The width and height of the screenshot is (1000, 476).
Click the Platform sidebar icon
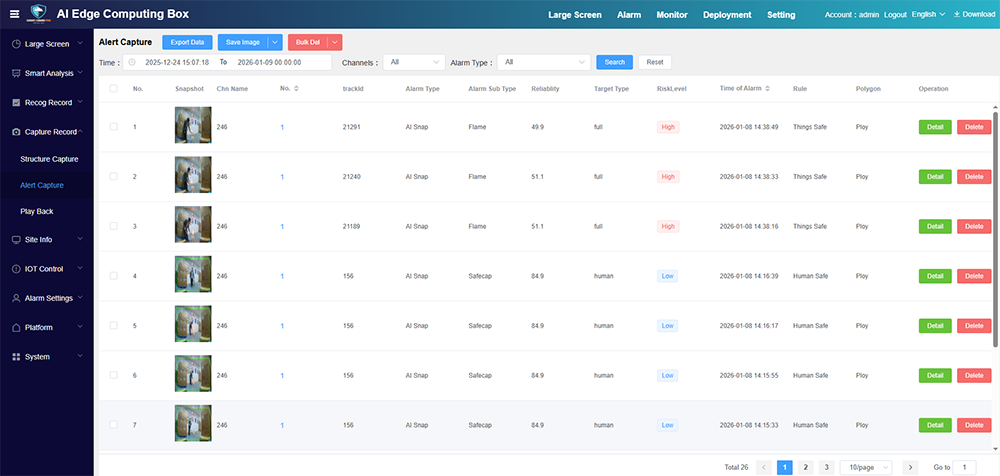coord(15,327)
